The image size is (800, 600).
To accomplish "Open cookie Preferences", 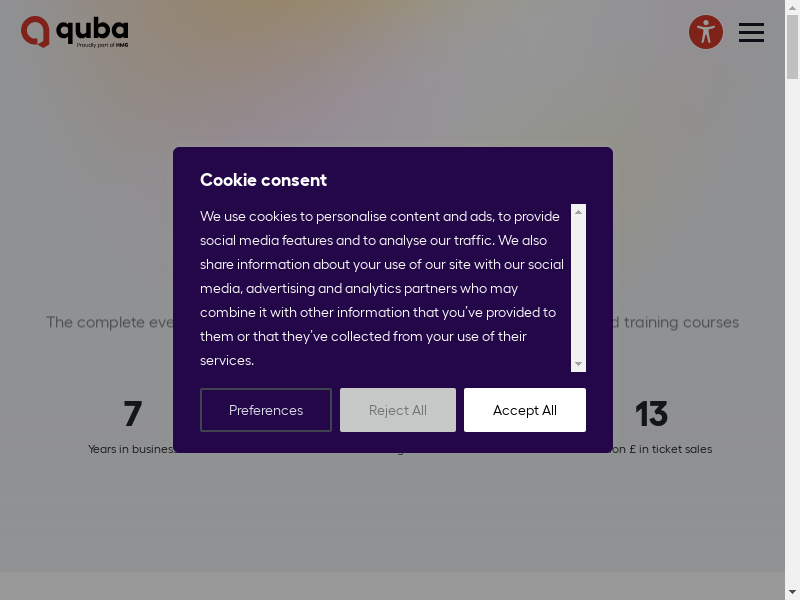I will pos(266,410).
